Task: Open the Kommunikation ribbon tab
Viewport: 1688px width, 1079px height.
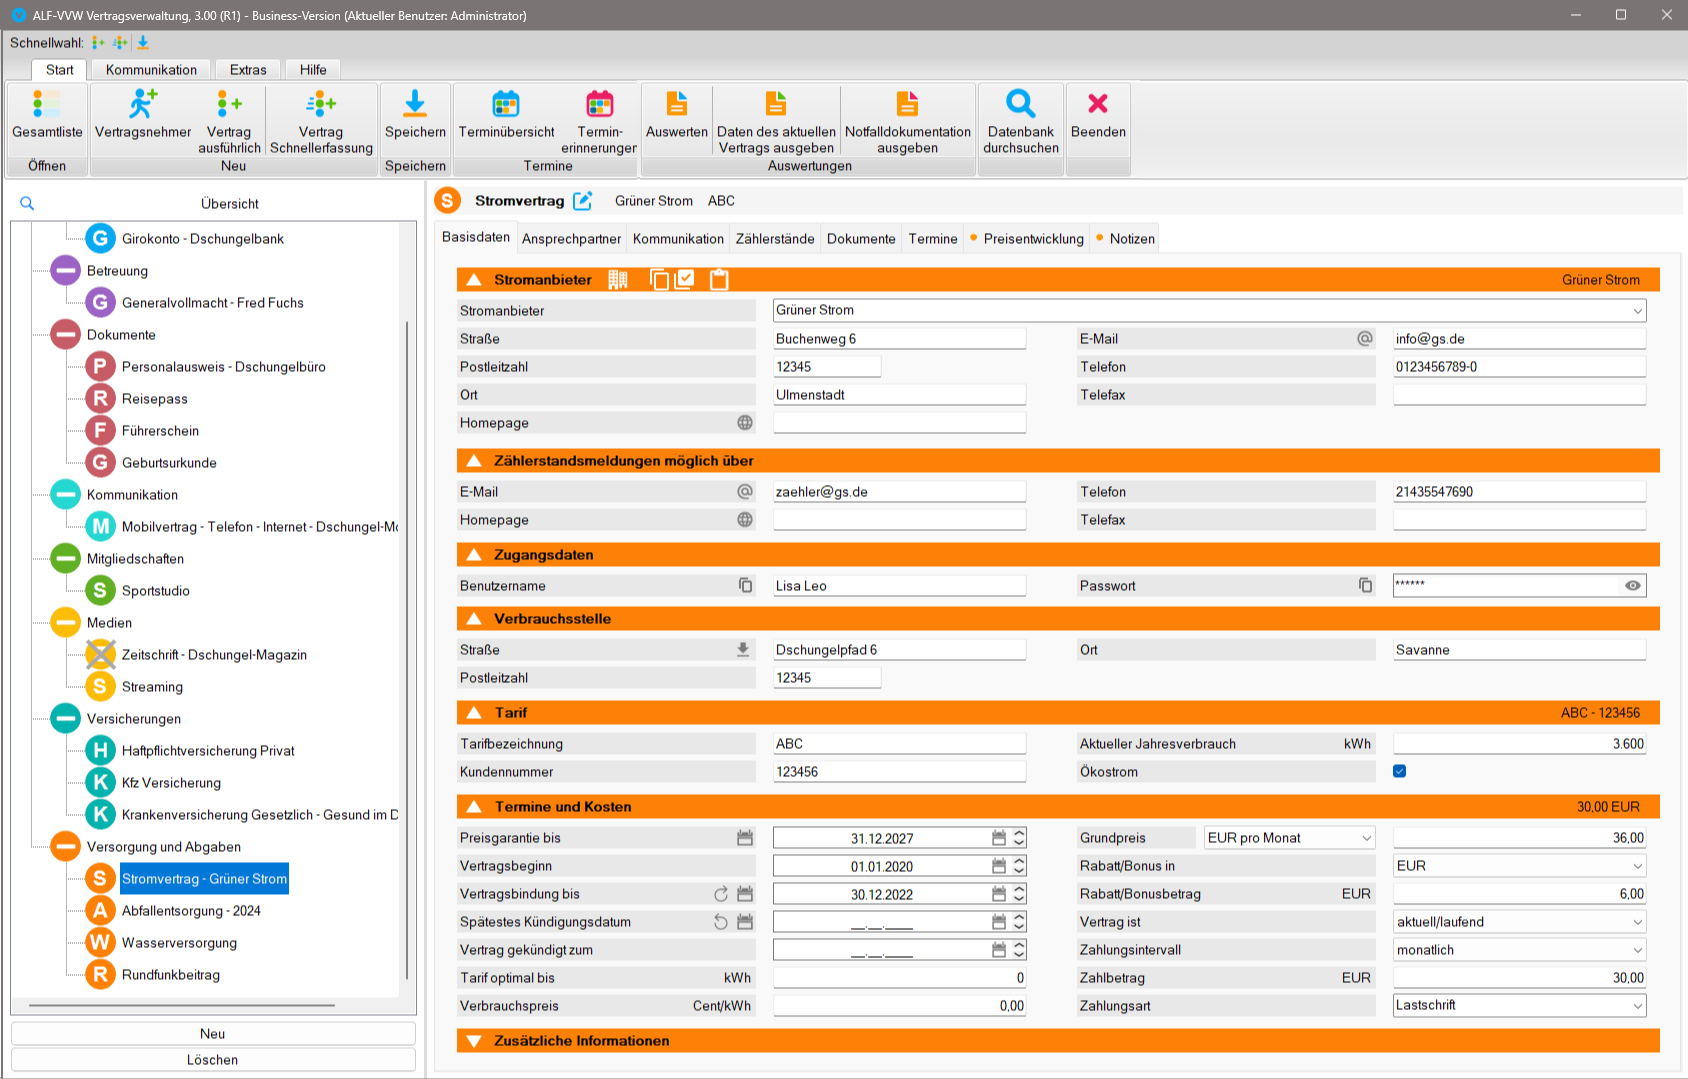Action: [151, 70]
